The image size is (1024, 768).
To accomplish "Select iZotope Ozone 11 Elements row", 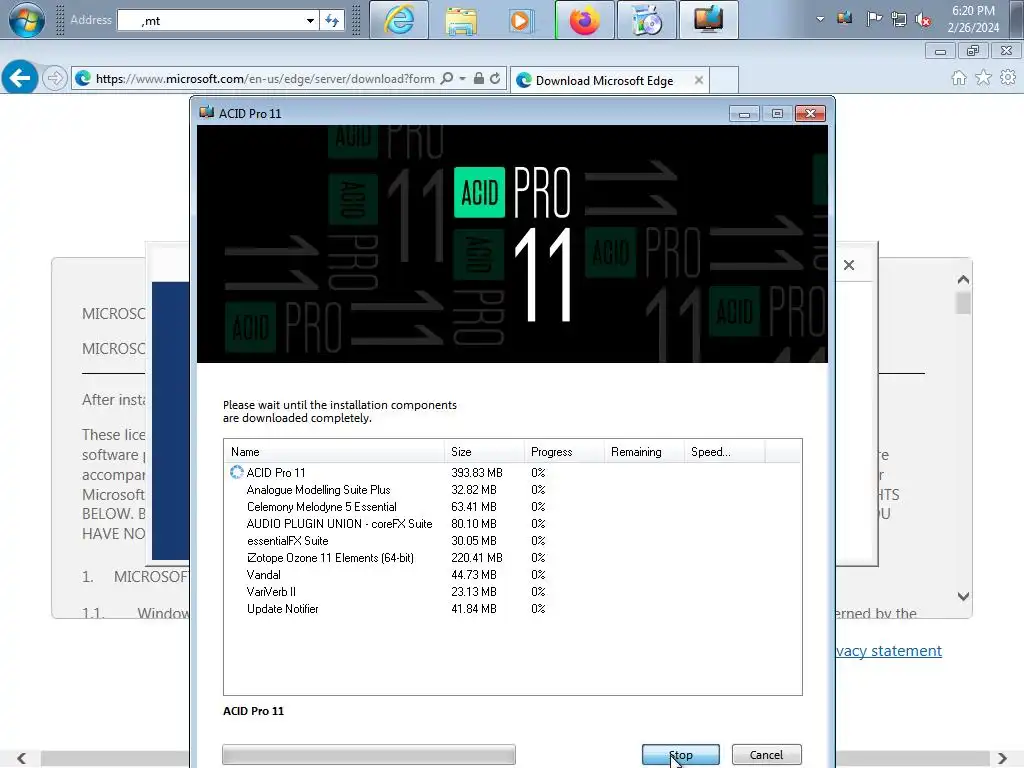I will tap(513, 557).
